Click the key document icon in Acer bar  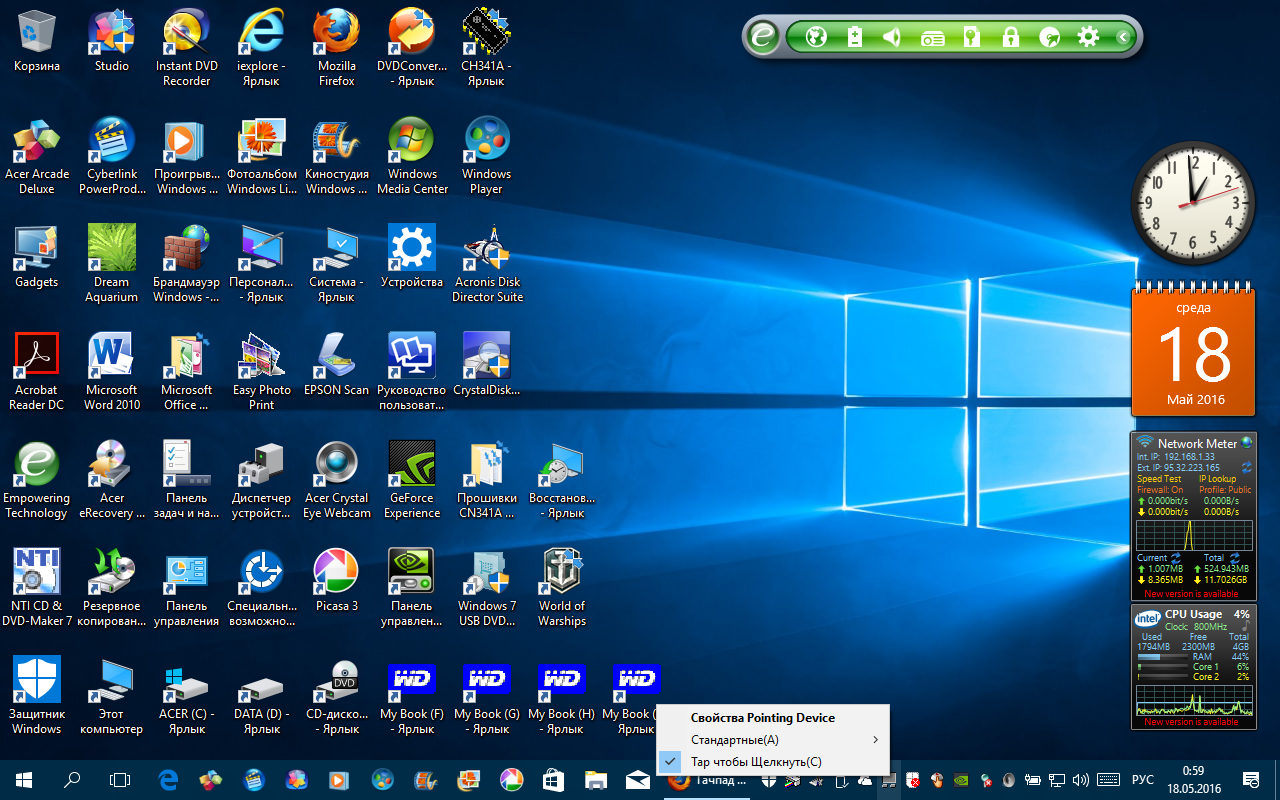point(970,37)
